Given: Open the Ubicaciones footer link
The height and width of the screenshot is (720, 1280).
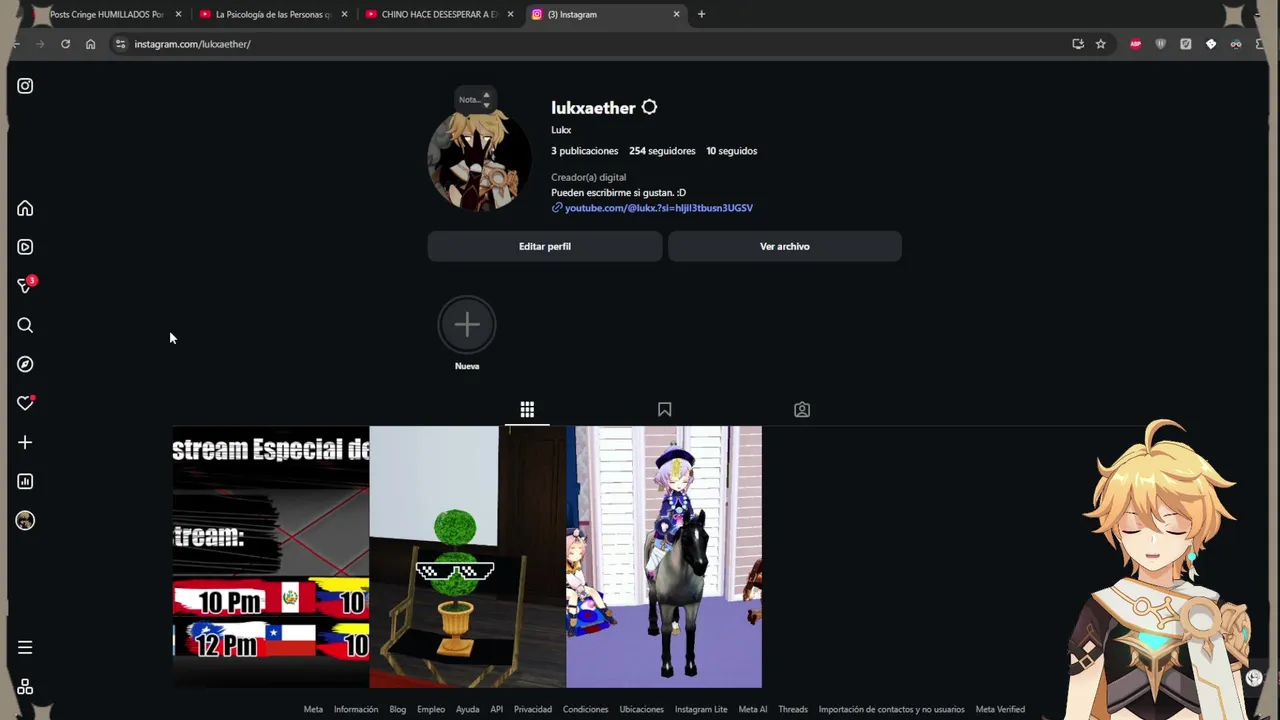Looking at the screenshot, I should click(x=642, y=709).
